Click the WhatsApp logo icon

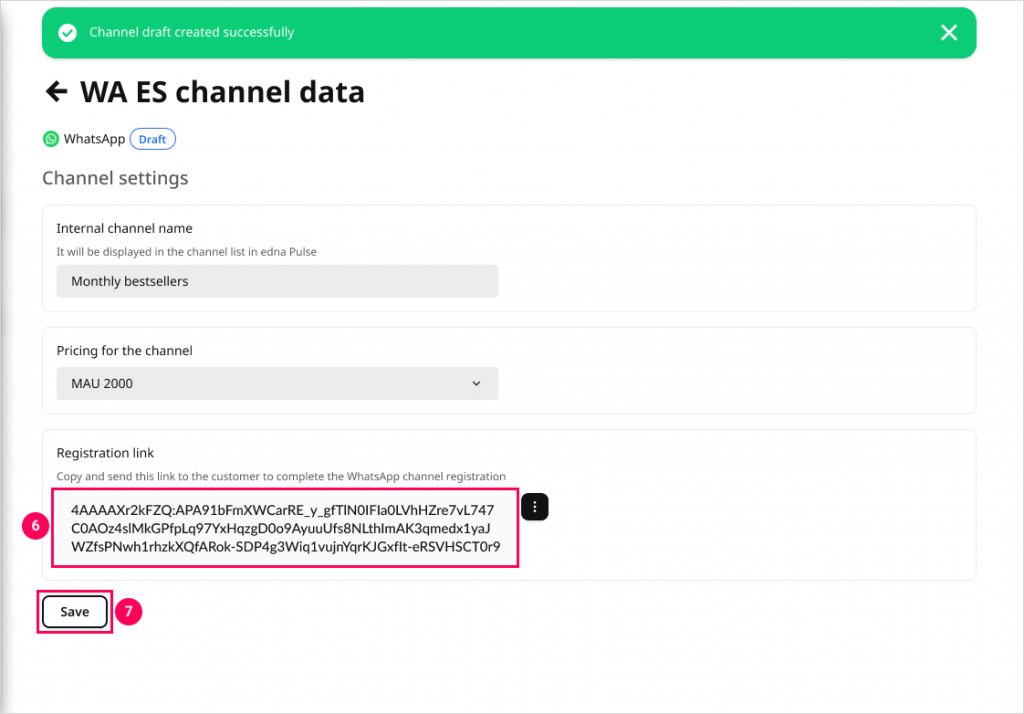pos(51,139)
